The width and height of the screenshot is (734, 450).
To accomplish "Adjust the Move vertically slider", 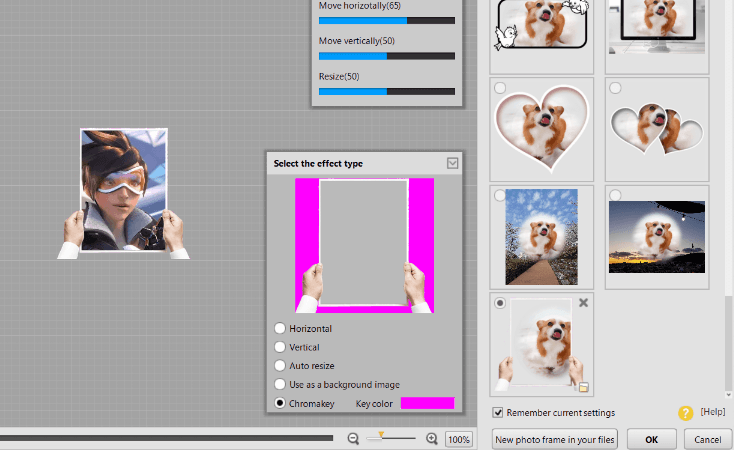I will point(387,56).
